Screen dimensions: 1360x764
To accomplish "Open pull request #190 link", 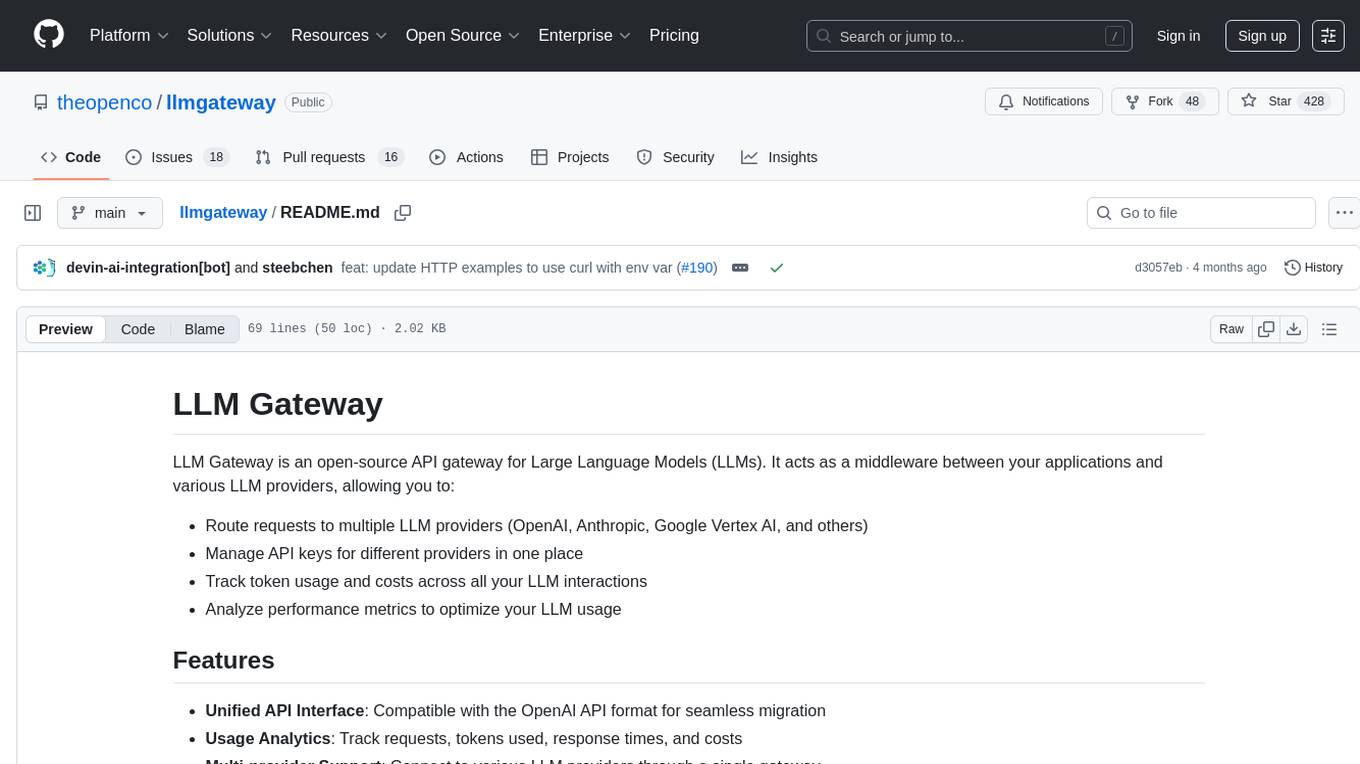I will [x=696, y=267].
